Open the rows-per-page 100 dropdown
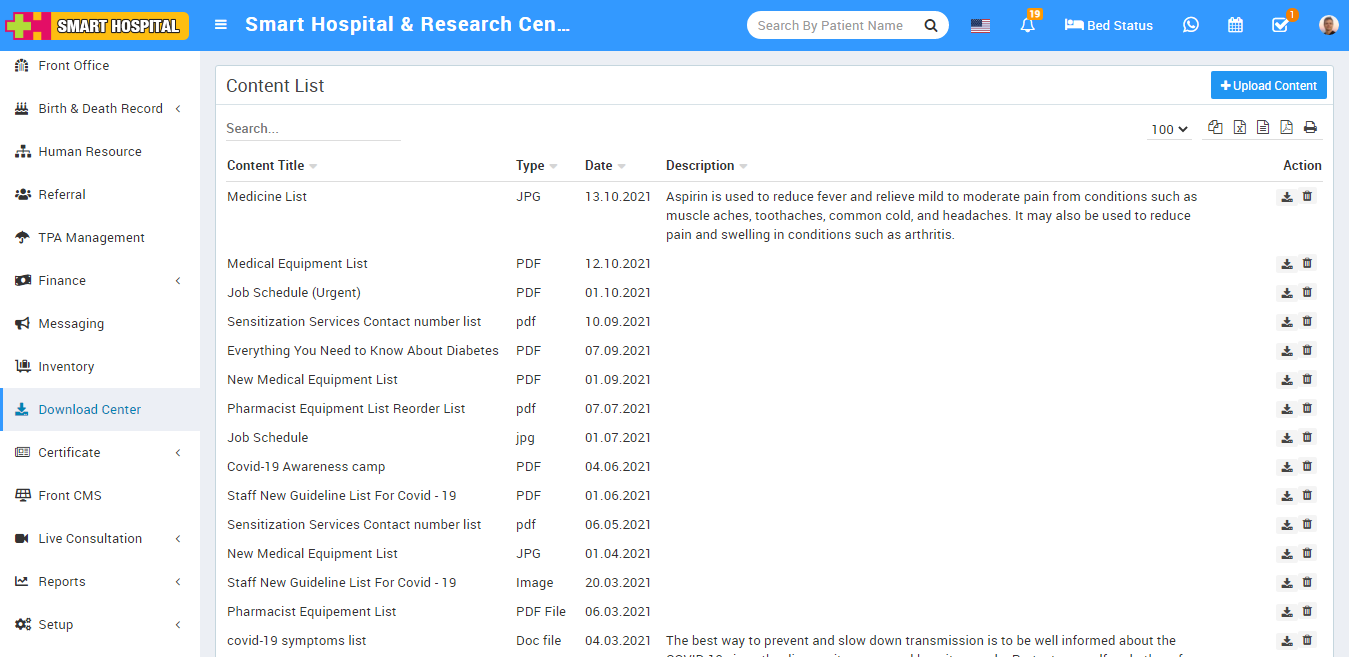Image resolution: width=1349 pixels, height=657 pixels. (x=1169, y=129)
